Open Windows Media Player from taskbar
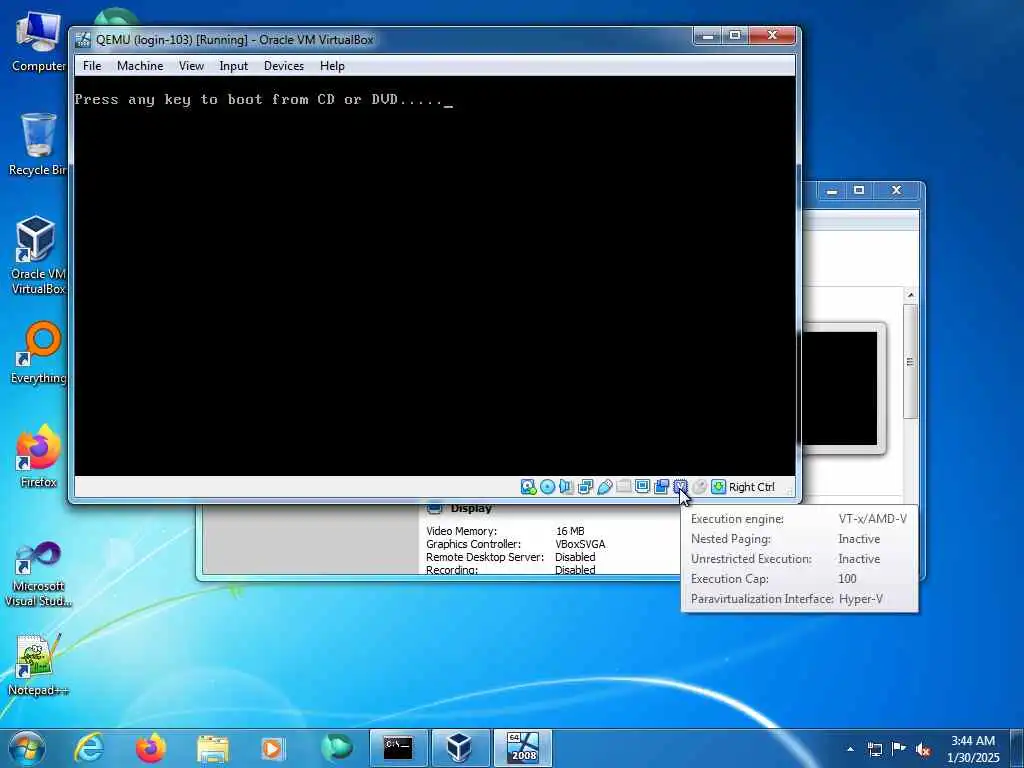 273,748
